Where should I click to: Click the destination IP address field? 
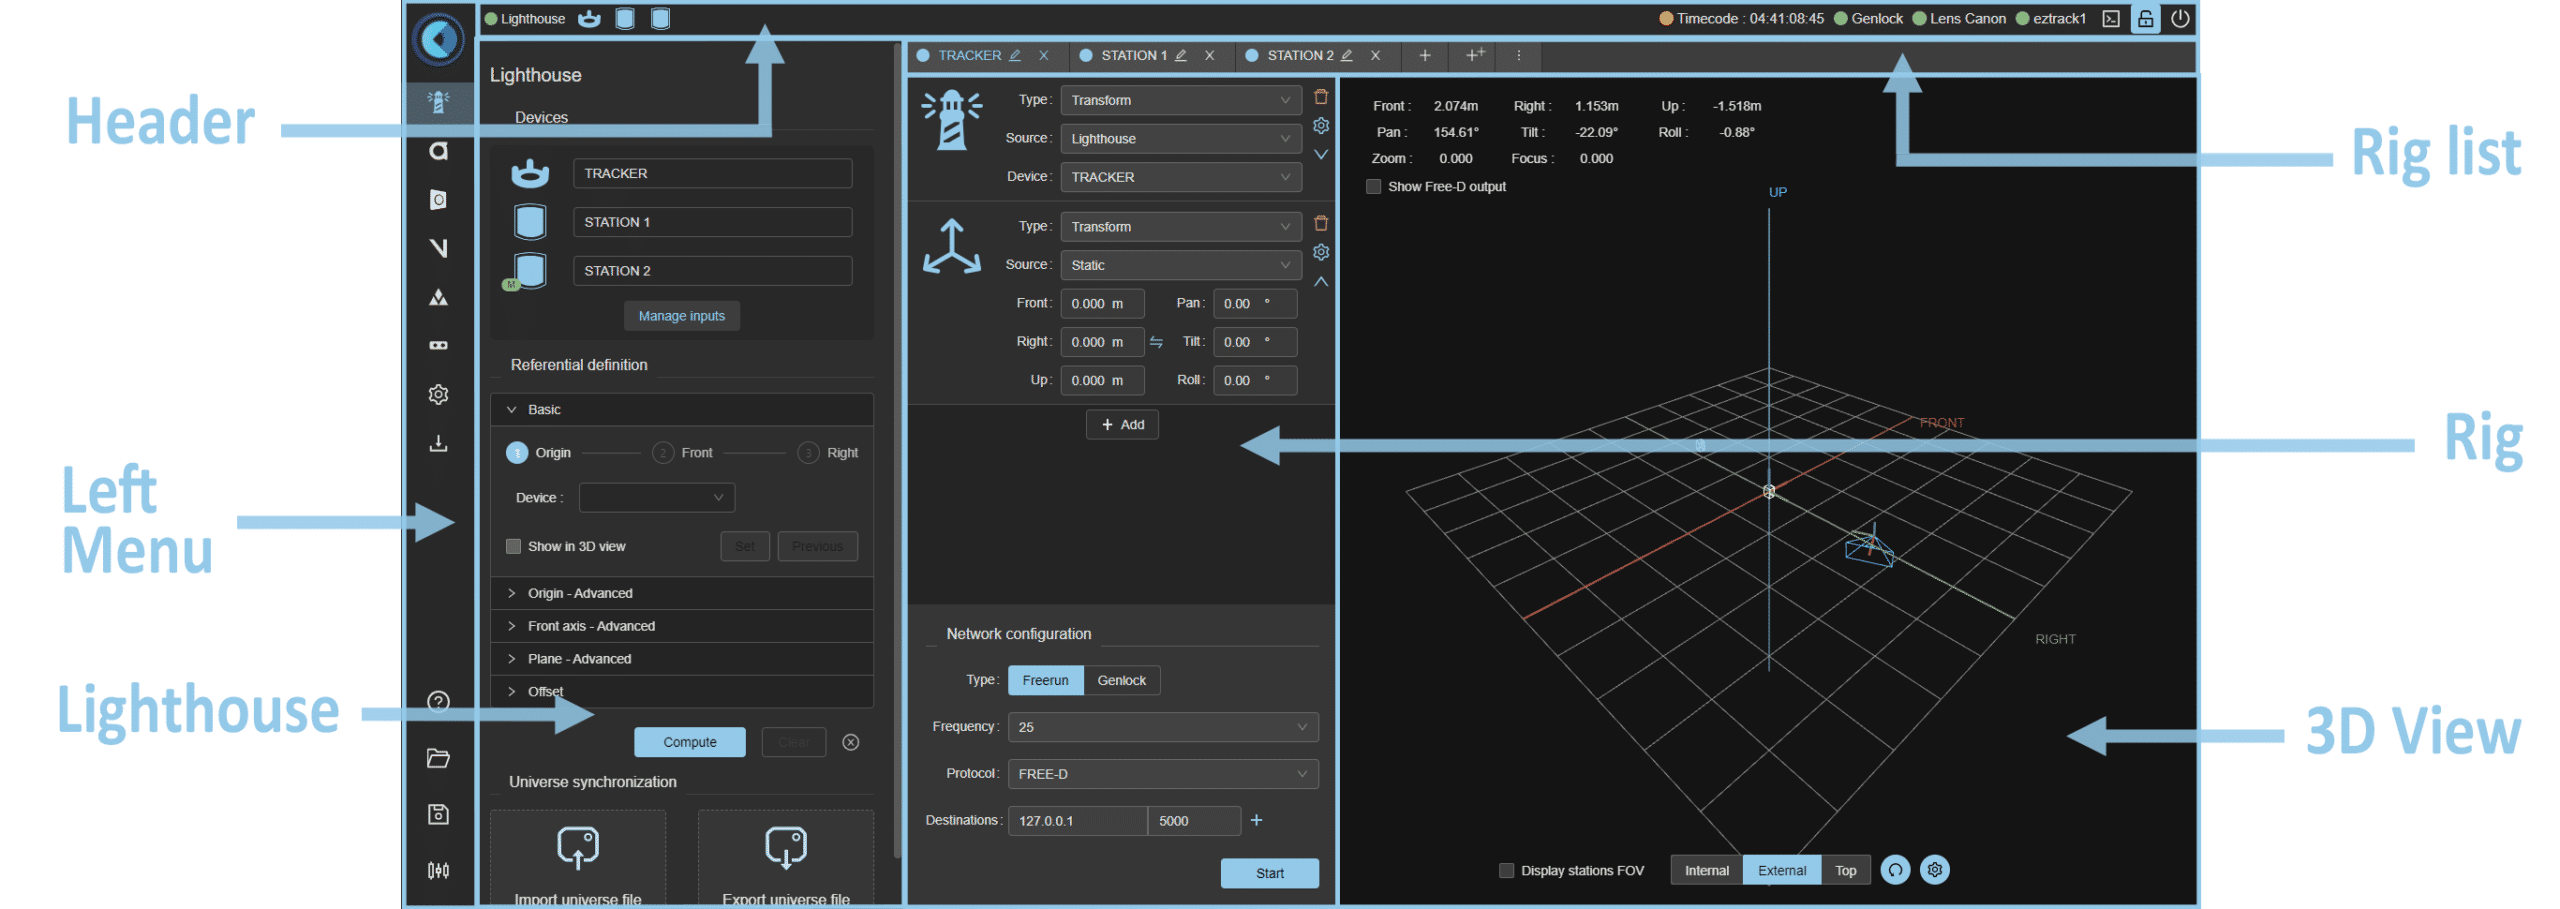click(x=1076, y=821)
